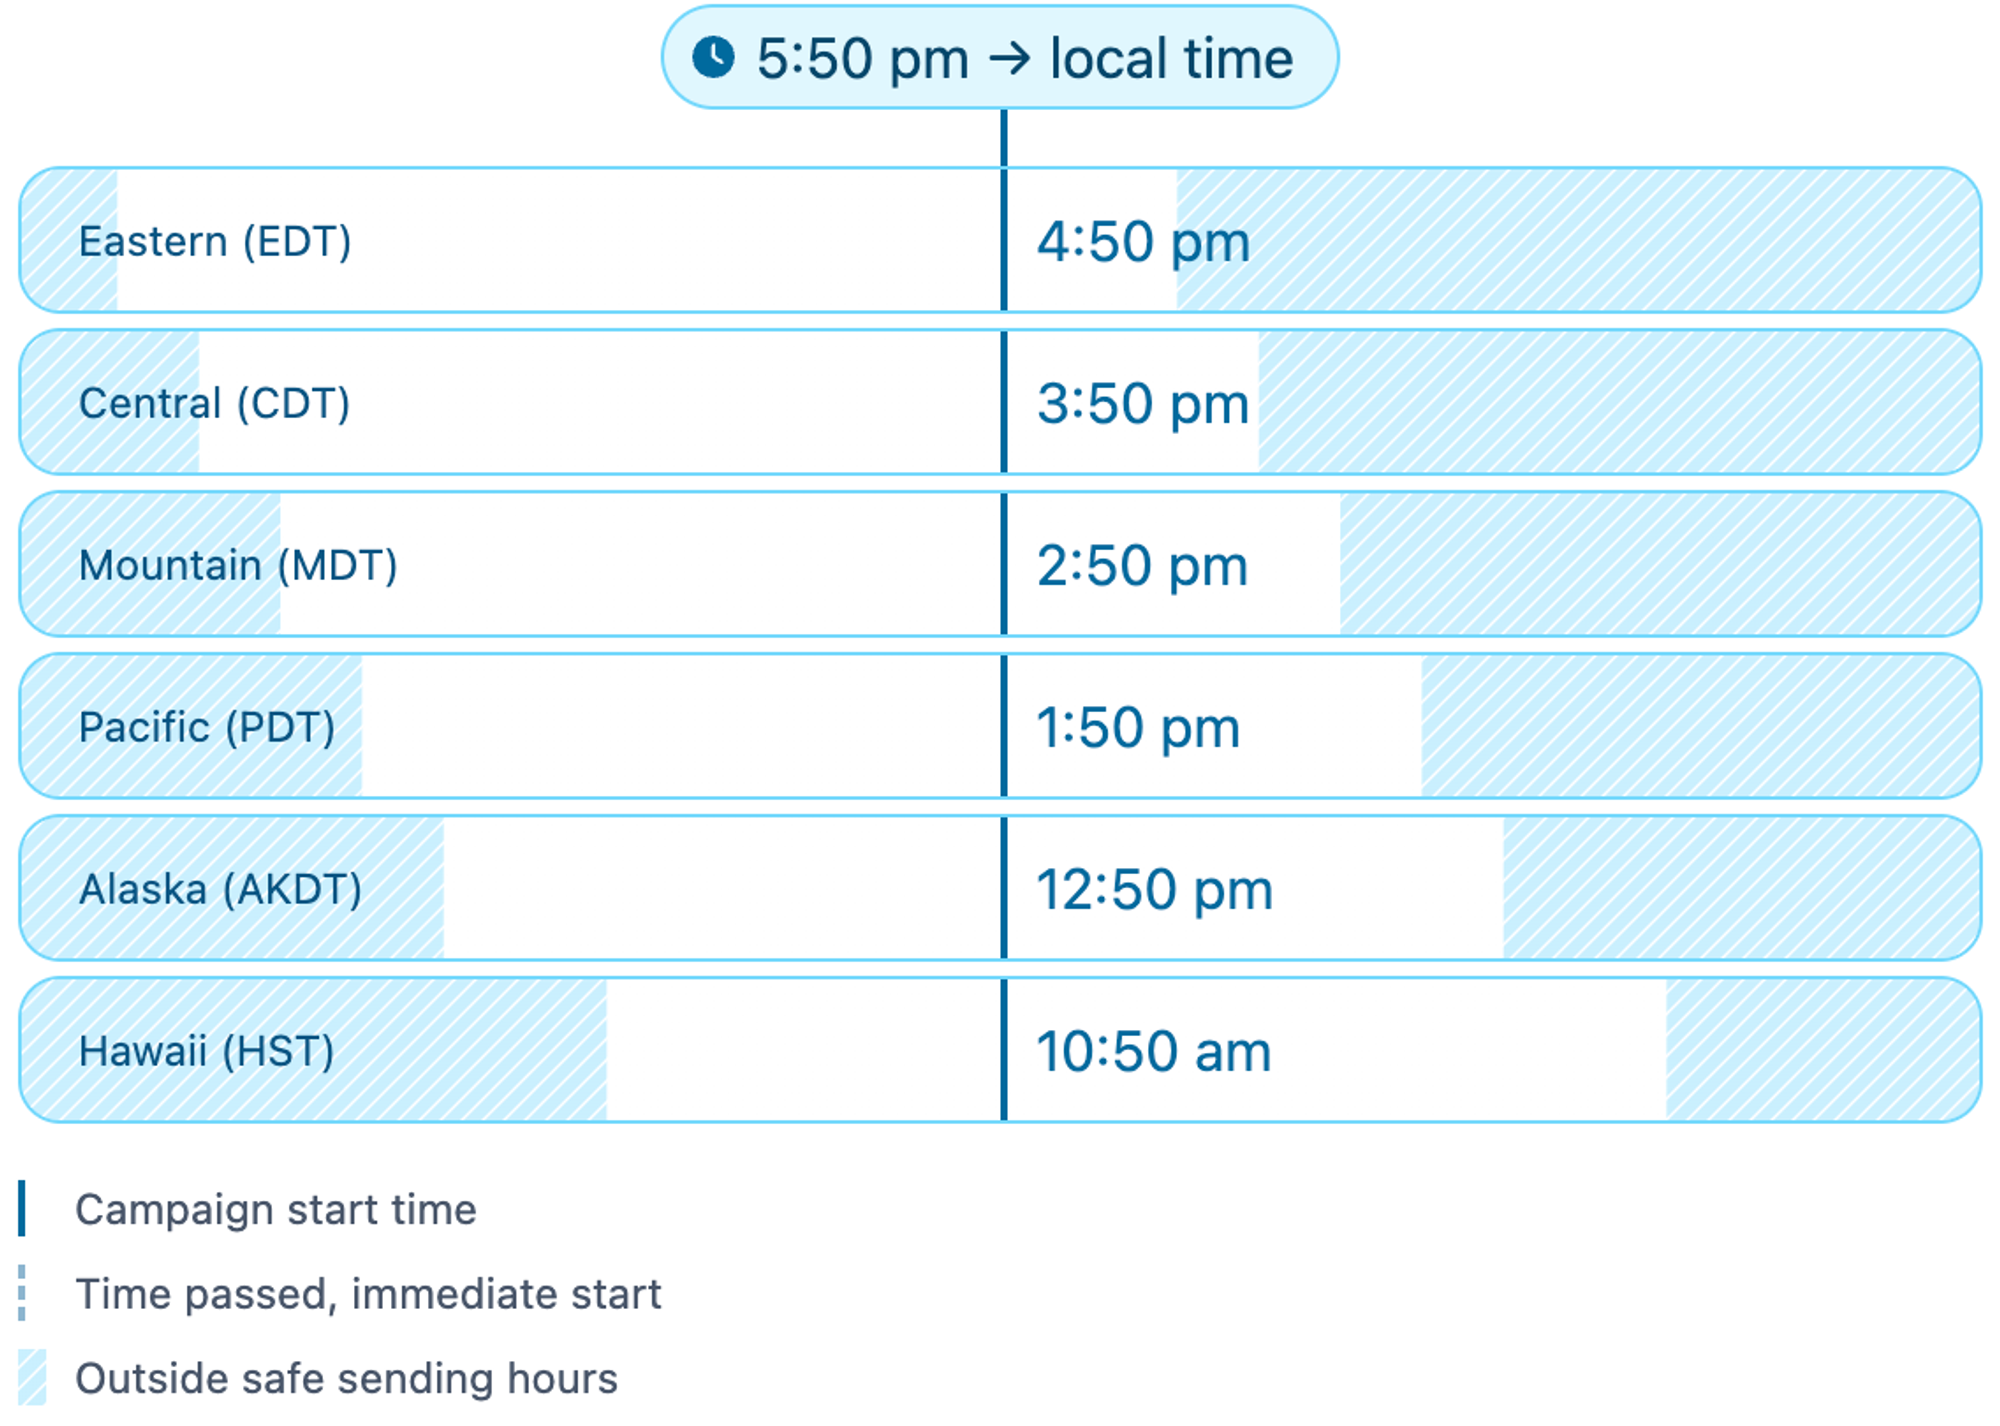Select the Central (CDT) row label
2000x1426 pixels.
(x=215, y=403)
